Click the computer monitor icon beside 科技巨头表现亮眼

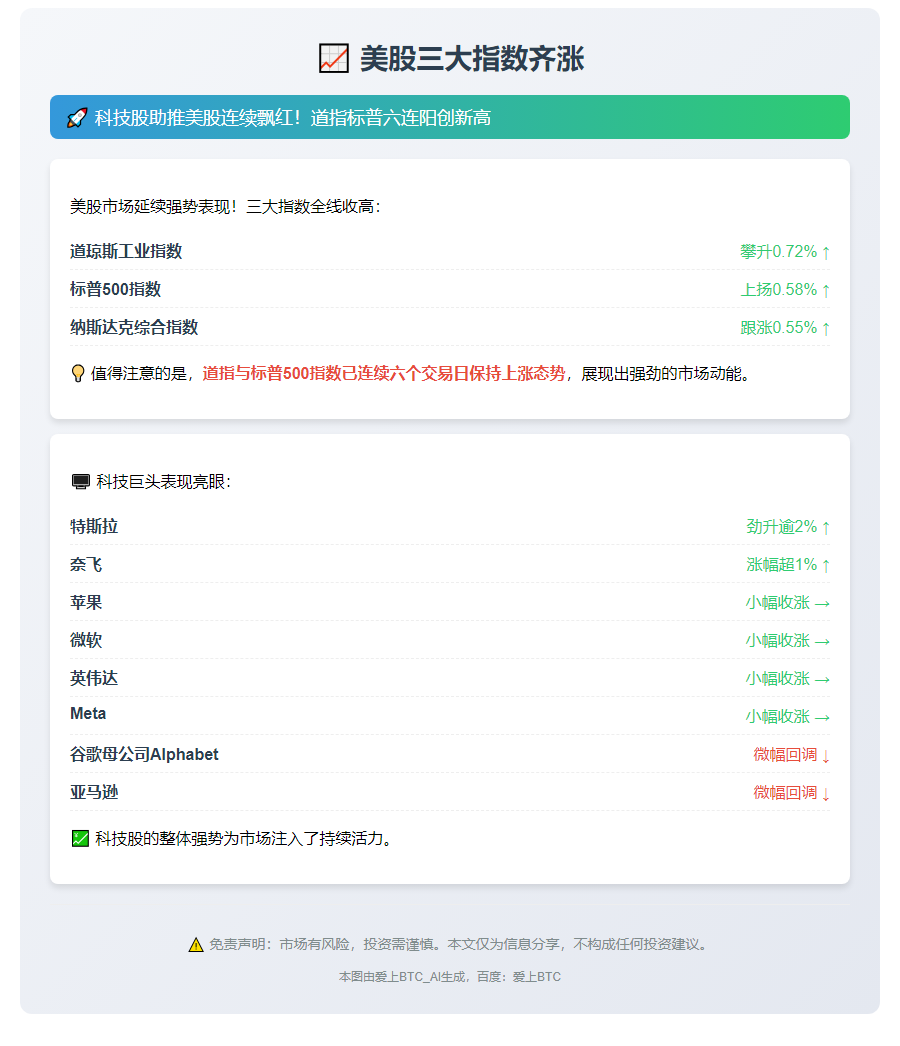81,482
